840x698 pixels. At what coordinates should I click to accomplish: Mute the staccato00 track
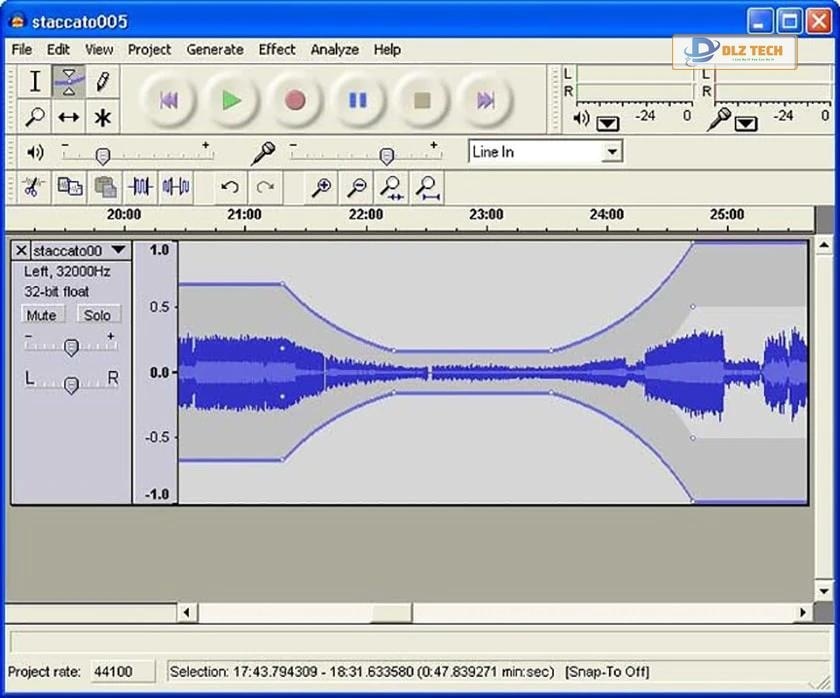42,314
